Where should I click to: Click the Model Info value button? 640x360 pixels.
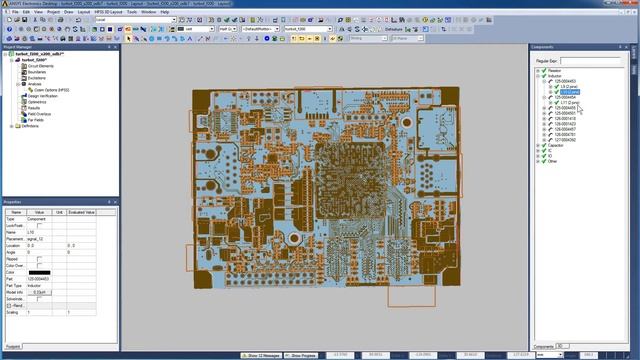click(x=40, y=292)
